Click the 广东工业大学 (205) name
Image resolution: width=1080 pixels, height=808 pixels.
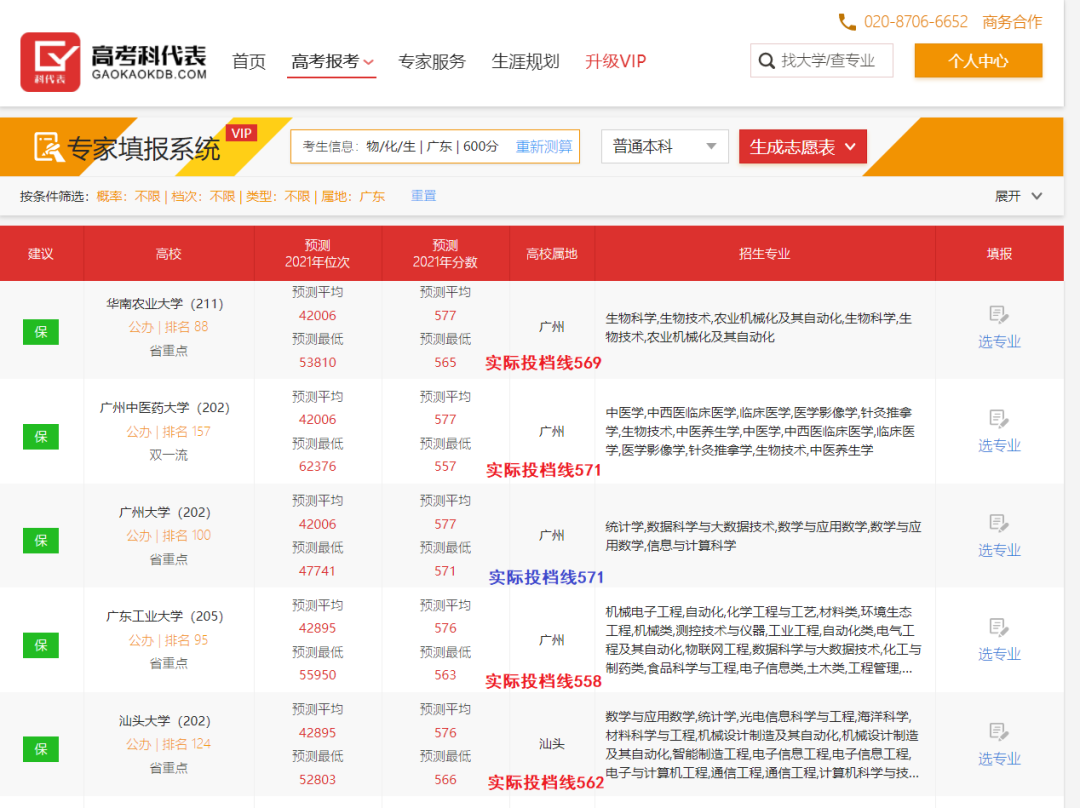pos(165,617)
